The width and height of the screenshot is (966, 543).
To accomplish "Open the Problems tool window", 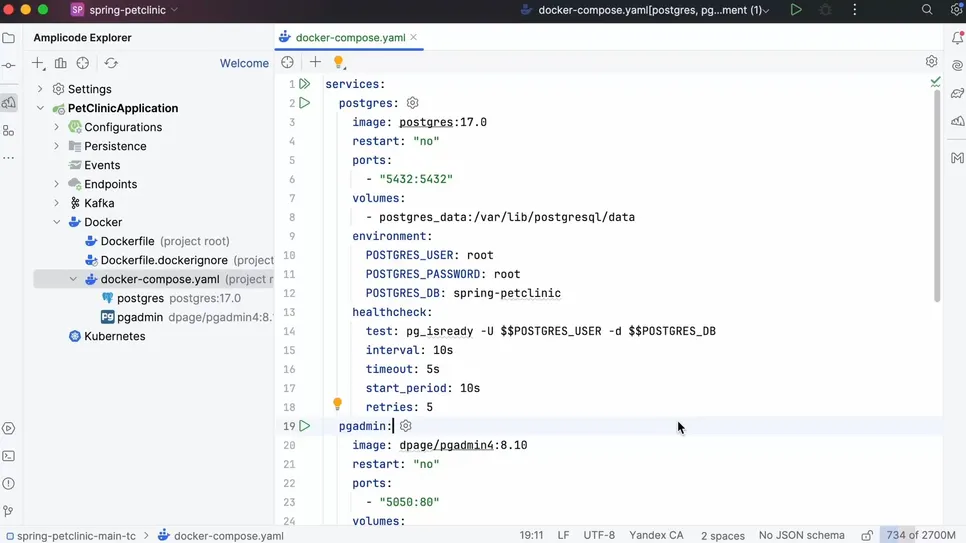I will [x=9, y=484].
